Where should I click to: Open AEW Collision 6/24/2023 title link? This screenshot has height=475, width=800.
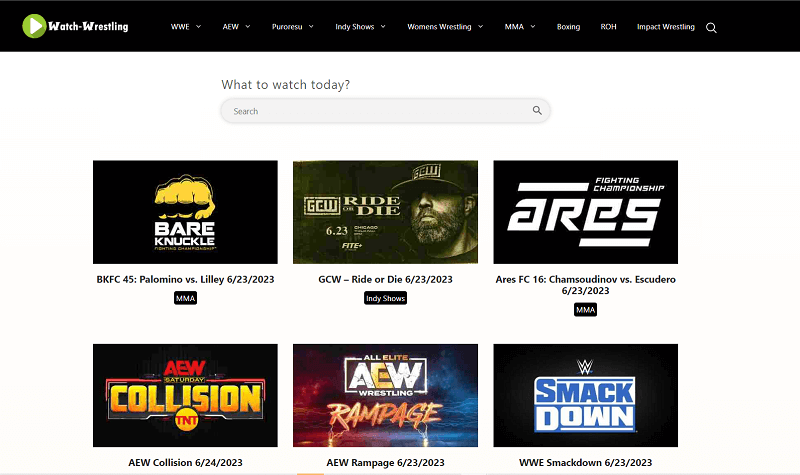(185, 463)
